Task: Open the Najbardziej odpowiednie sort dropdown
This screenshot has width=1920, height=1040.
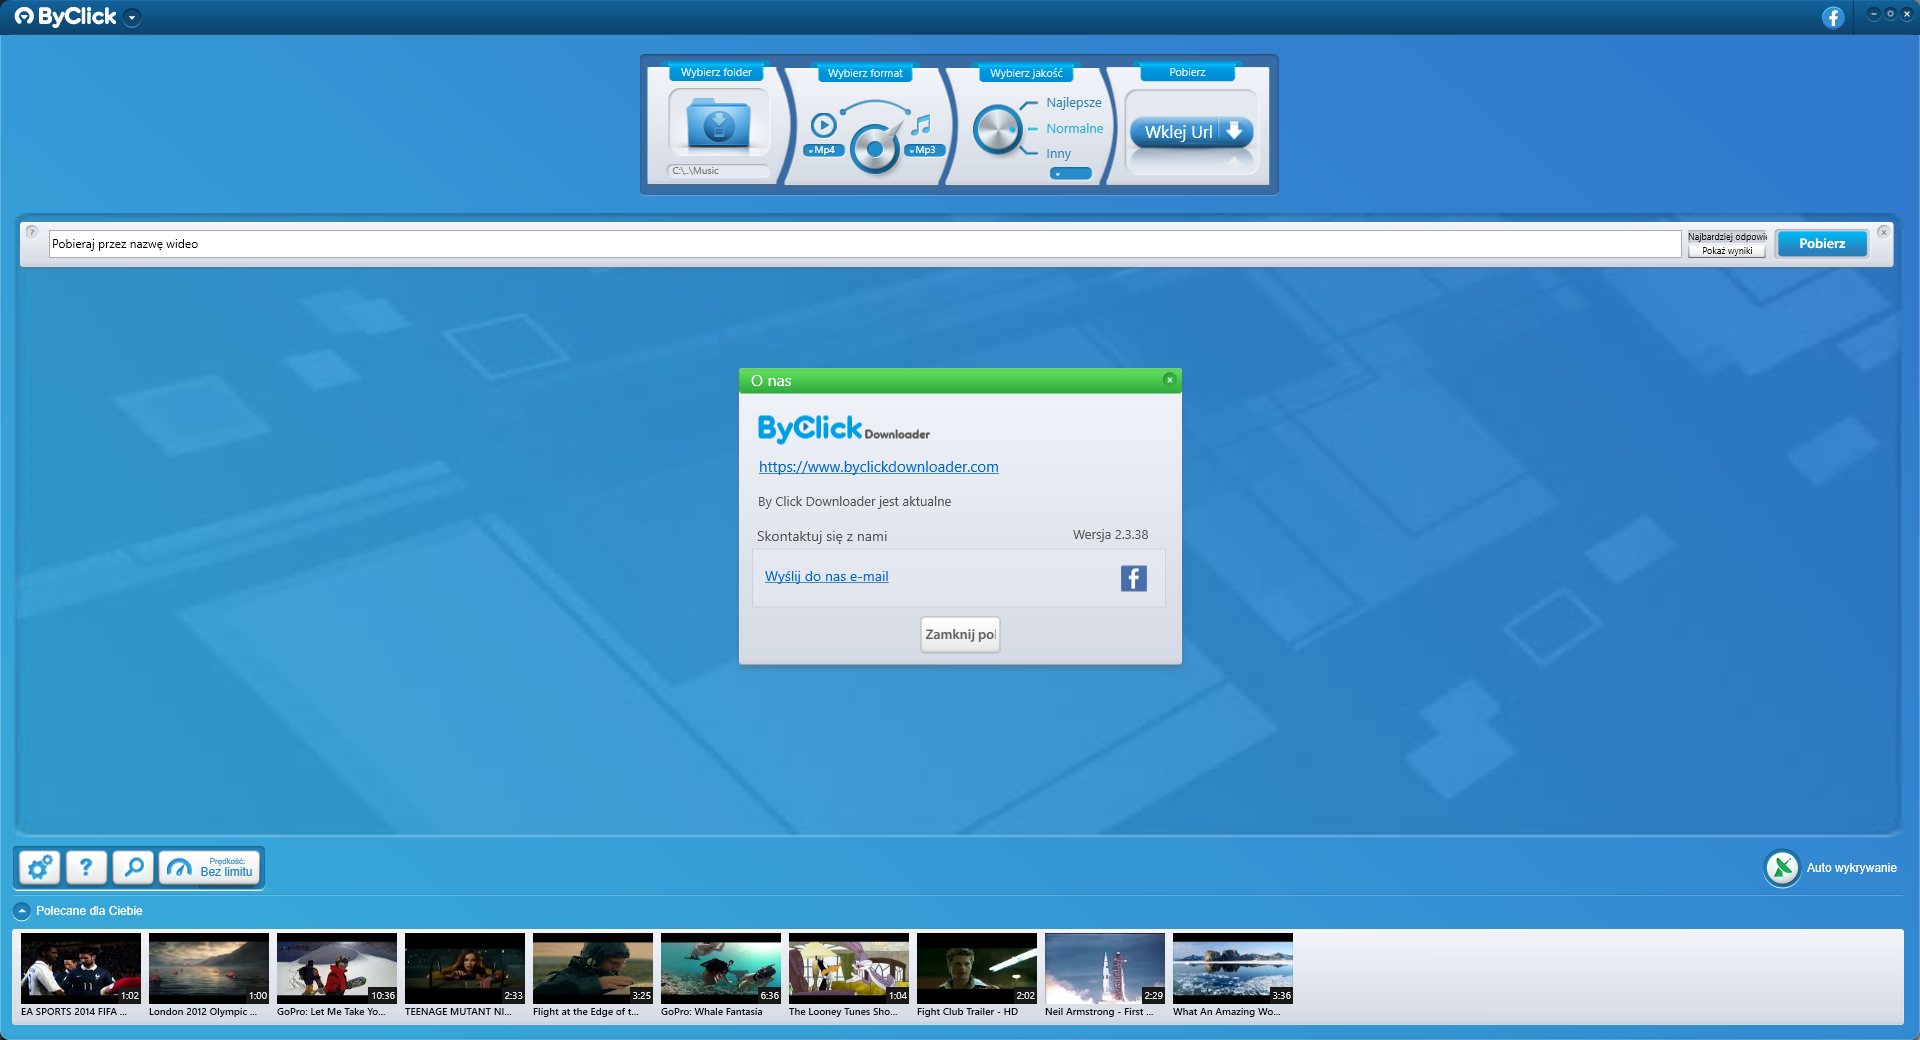Action: click(x=1727, y=237)
